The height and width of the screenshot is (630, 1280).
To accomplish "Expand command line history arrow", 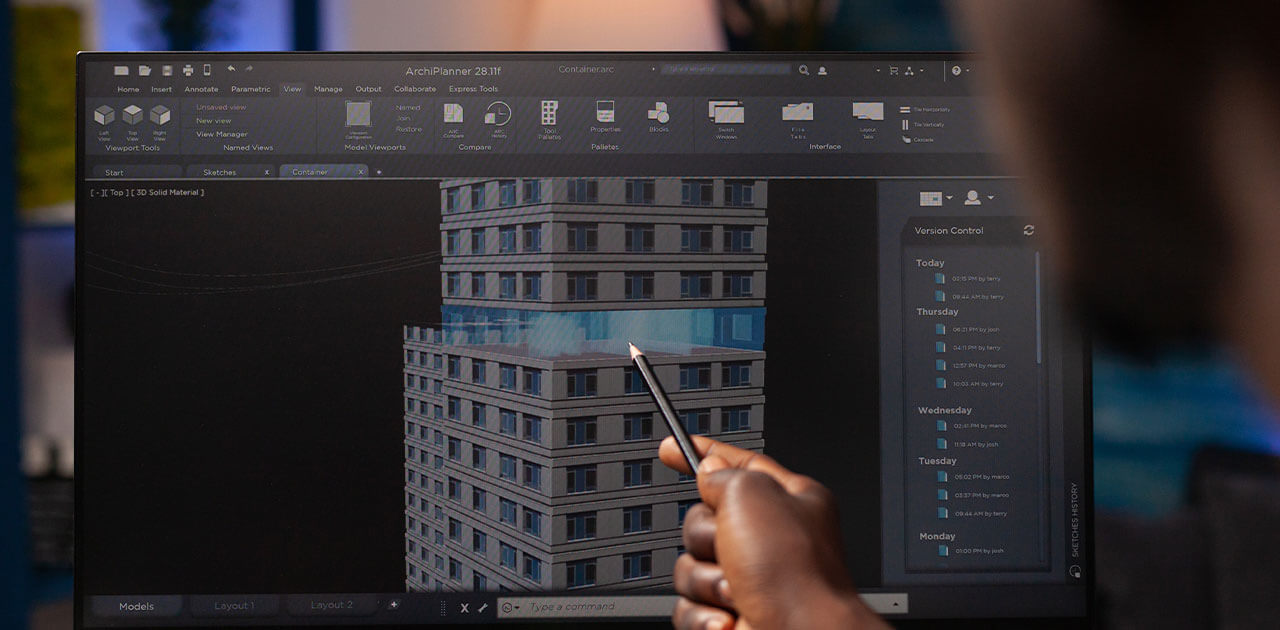I will click(x=897, y=603).
